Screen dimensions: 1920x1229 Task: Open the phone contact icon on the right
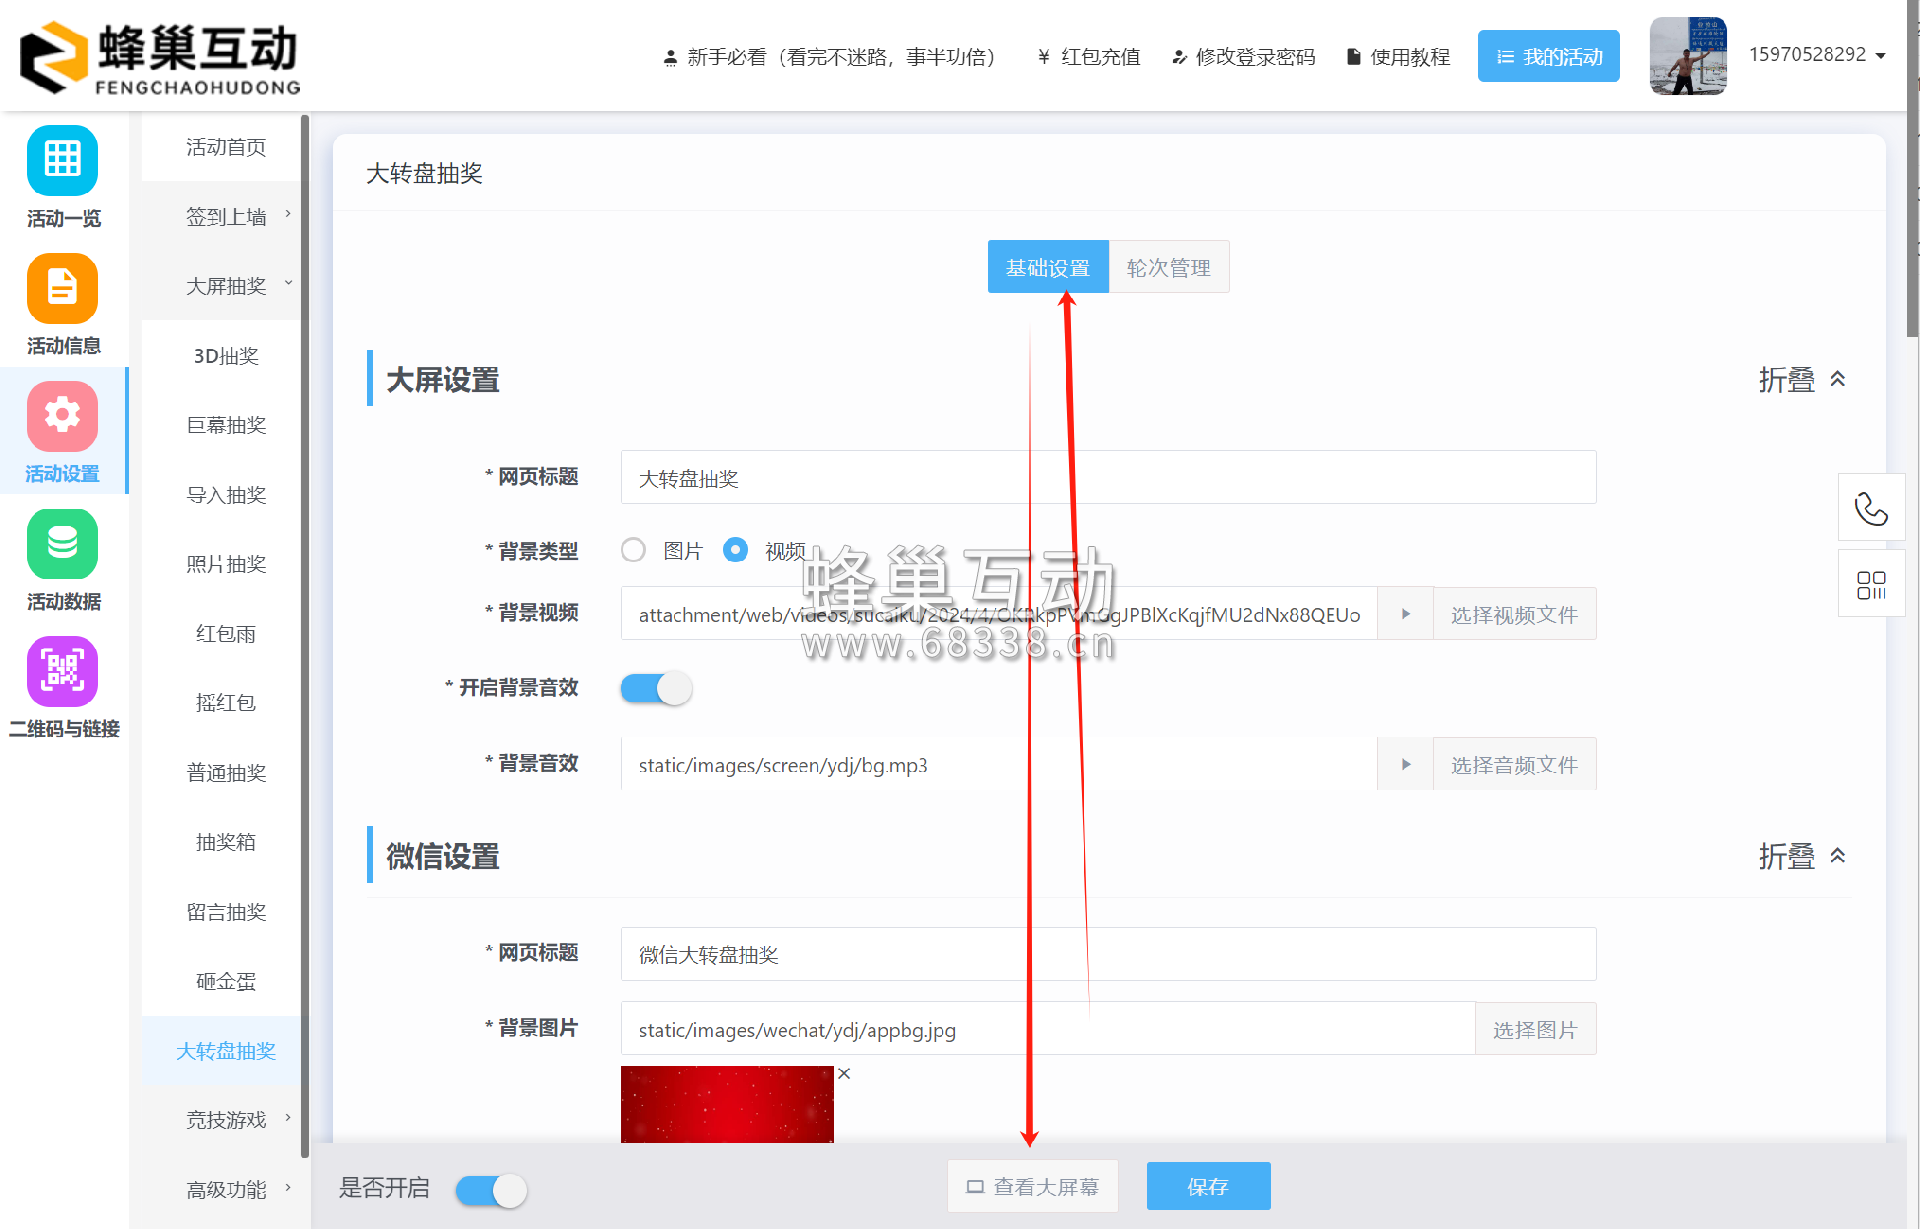[x=1871, y=508]
